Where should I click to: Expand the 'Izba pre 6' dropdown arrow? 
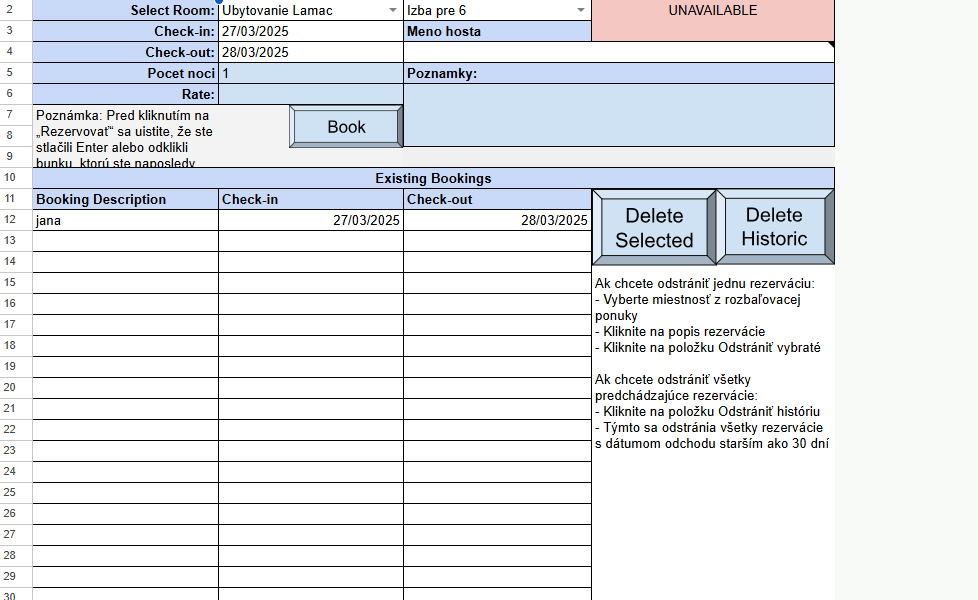pos(580,11)
